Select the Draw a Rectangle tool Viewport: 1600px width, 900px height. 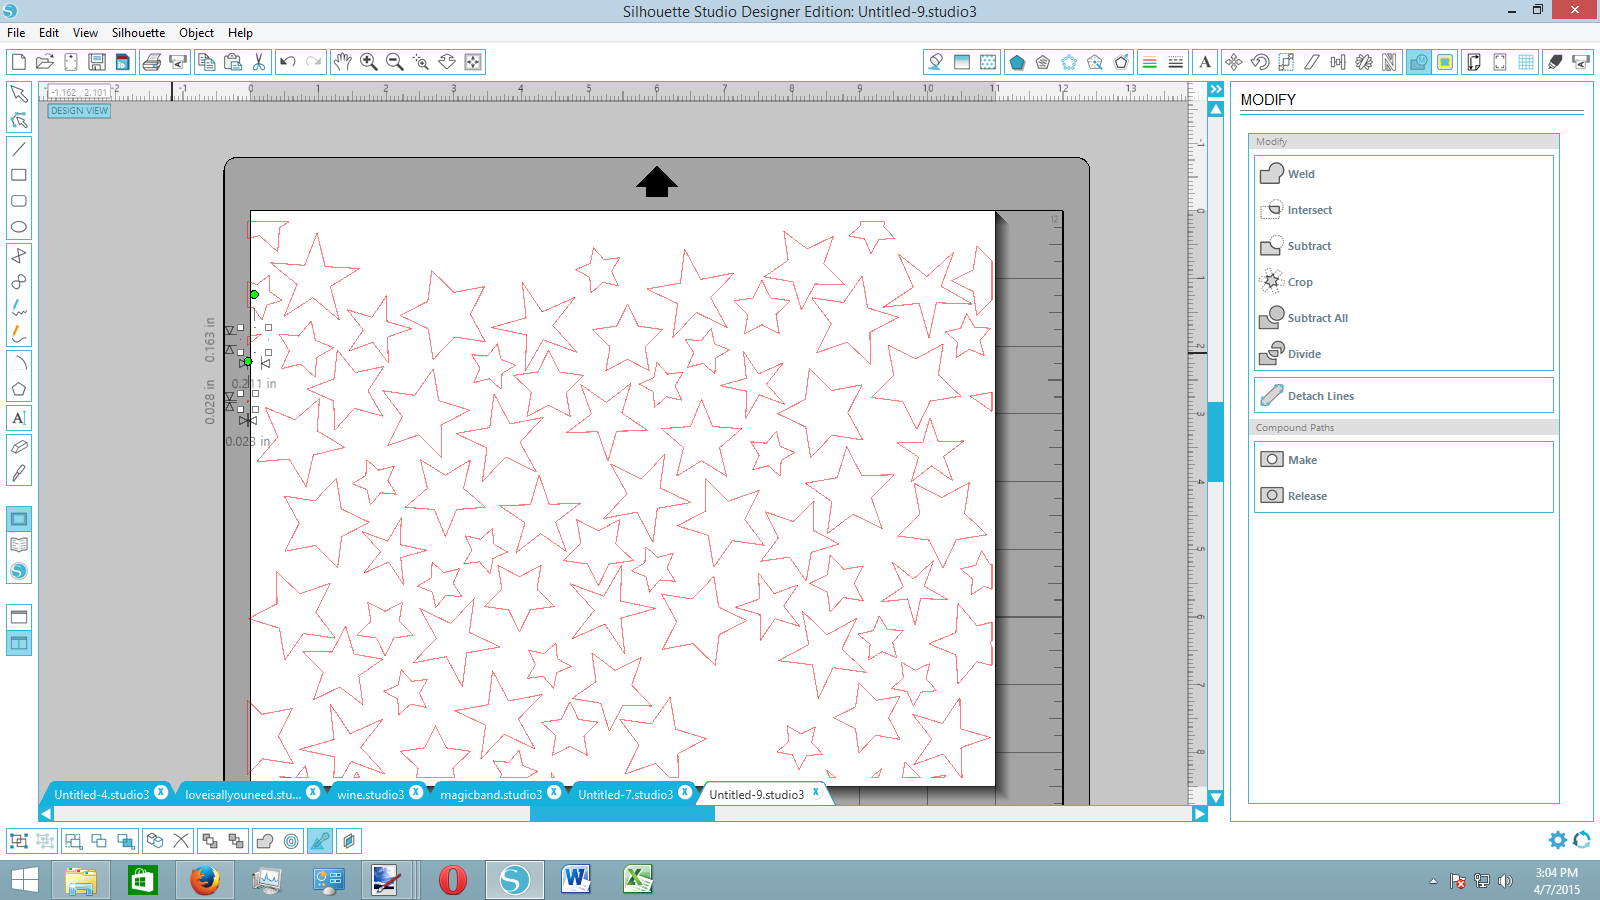(18, 175)
